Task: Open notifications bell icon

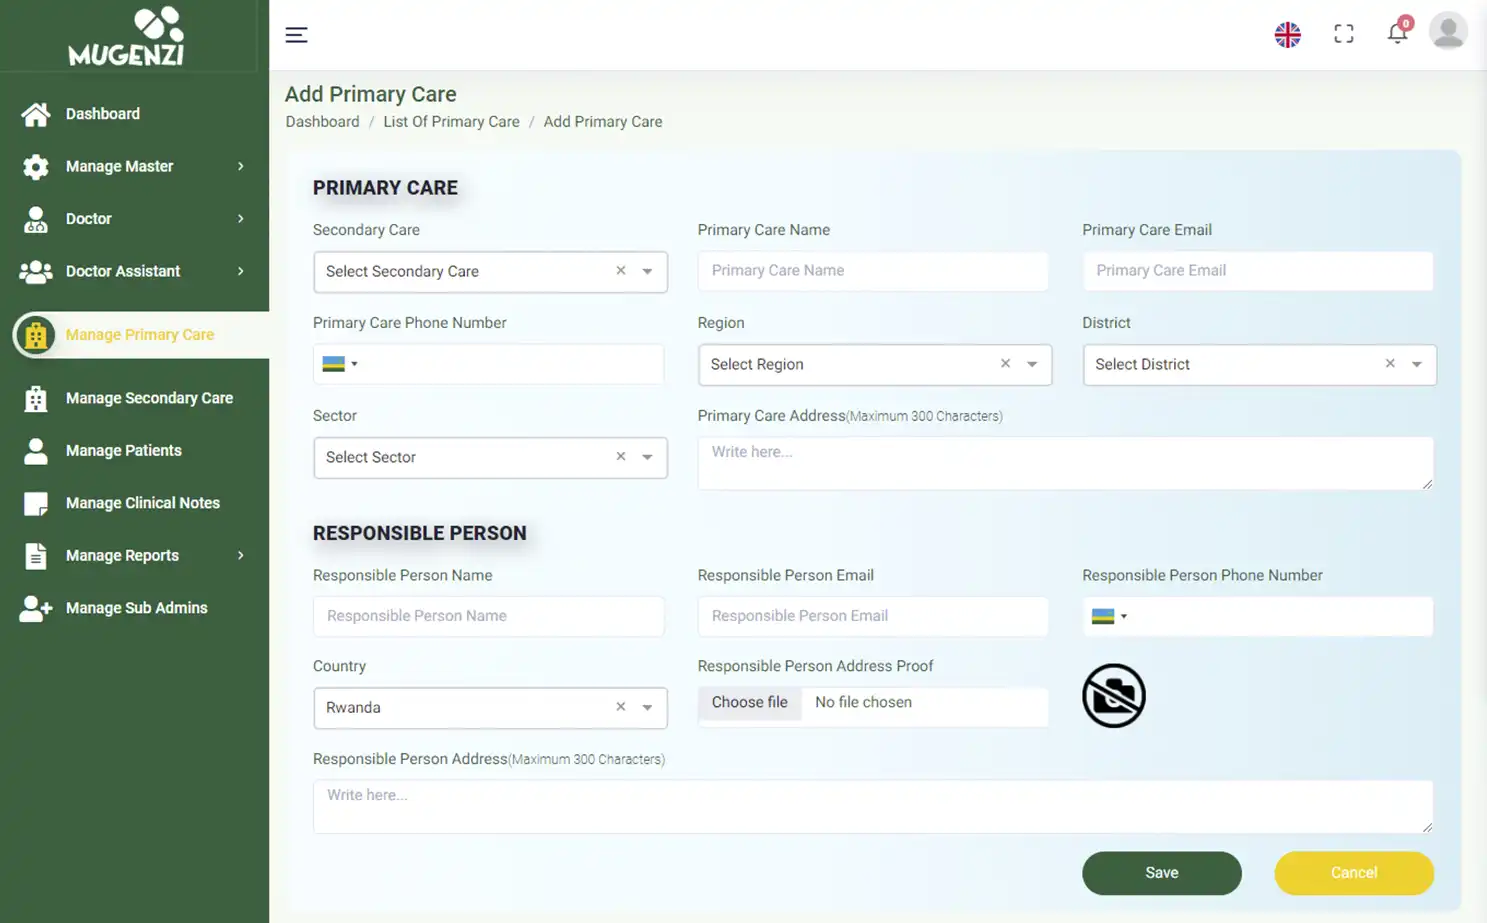Action: click(x=1397, y=34)
